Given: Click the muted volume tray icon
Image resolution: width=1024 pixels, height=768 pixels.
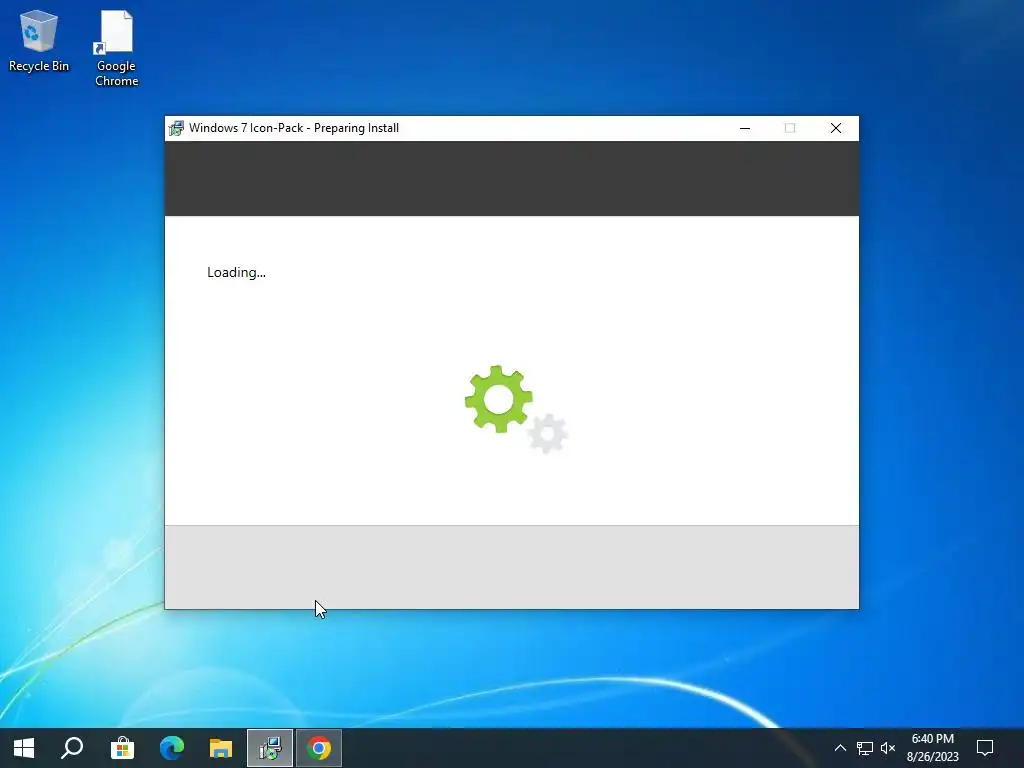Looking at the screenshot, I should [x=888, y=748].
